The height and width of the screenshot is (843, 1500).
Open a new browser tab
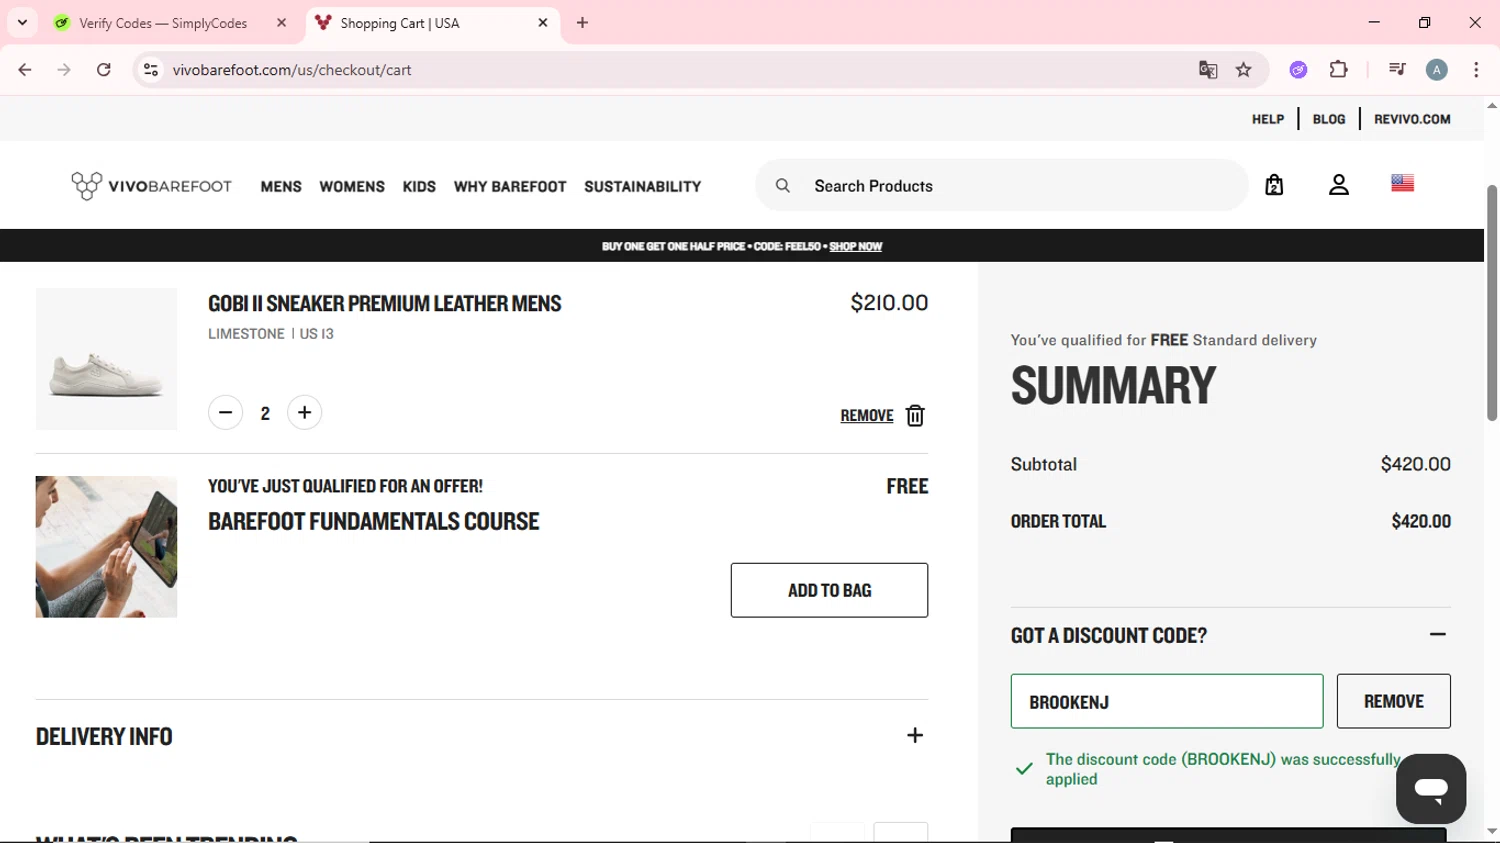[583, 23]
